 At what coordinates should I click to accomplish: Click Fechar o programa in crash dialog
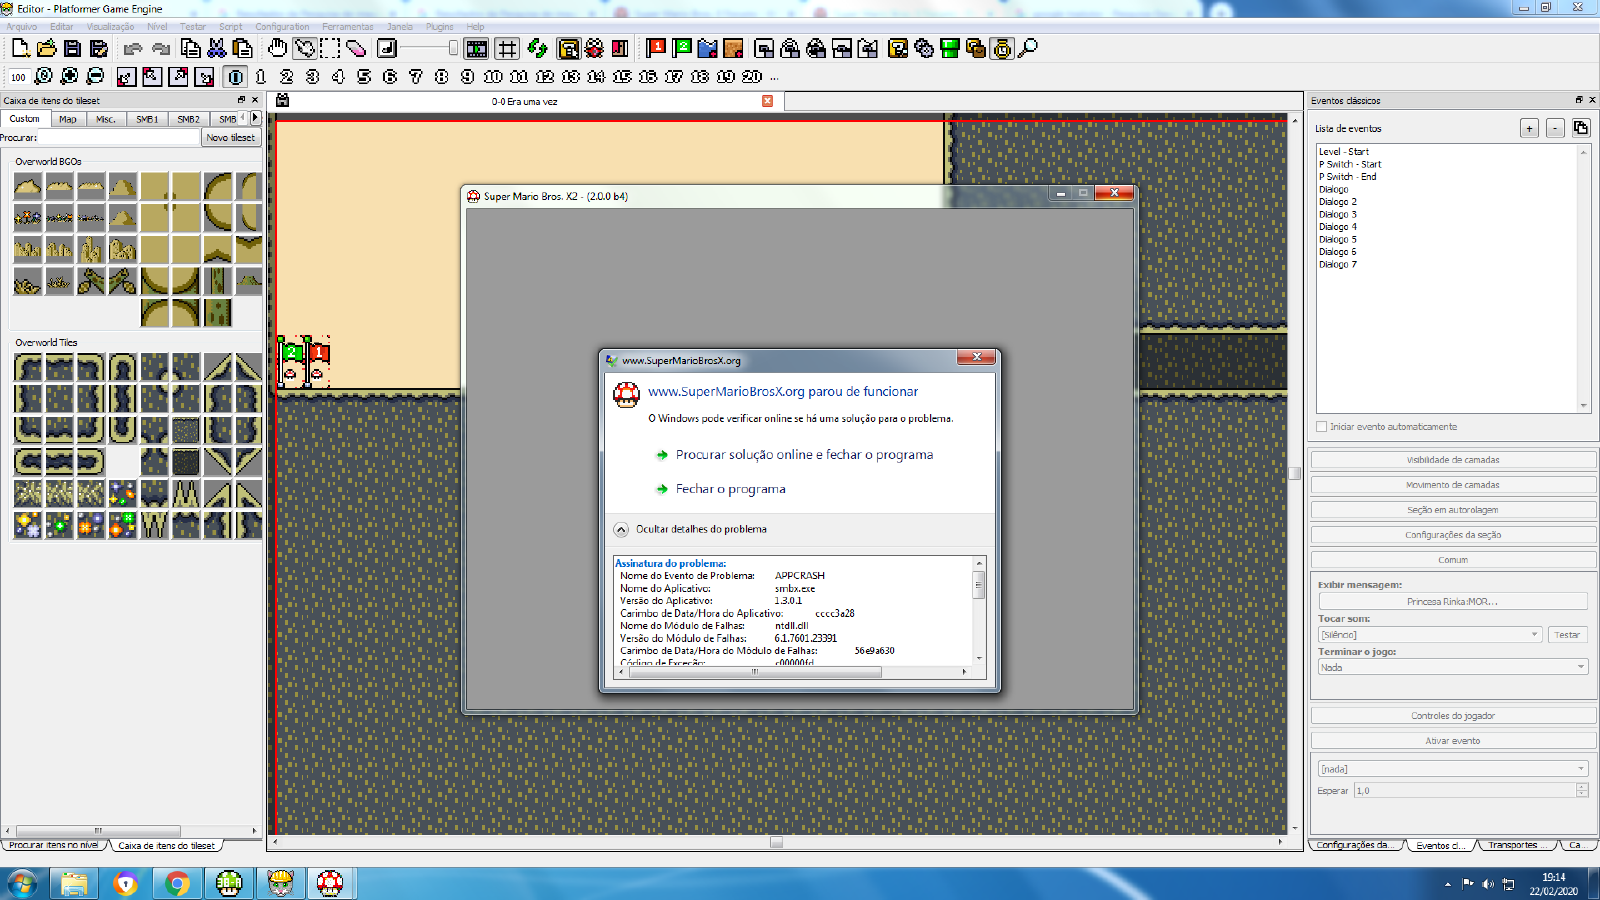pos(730,489)
